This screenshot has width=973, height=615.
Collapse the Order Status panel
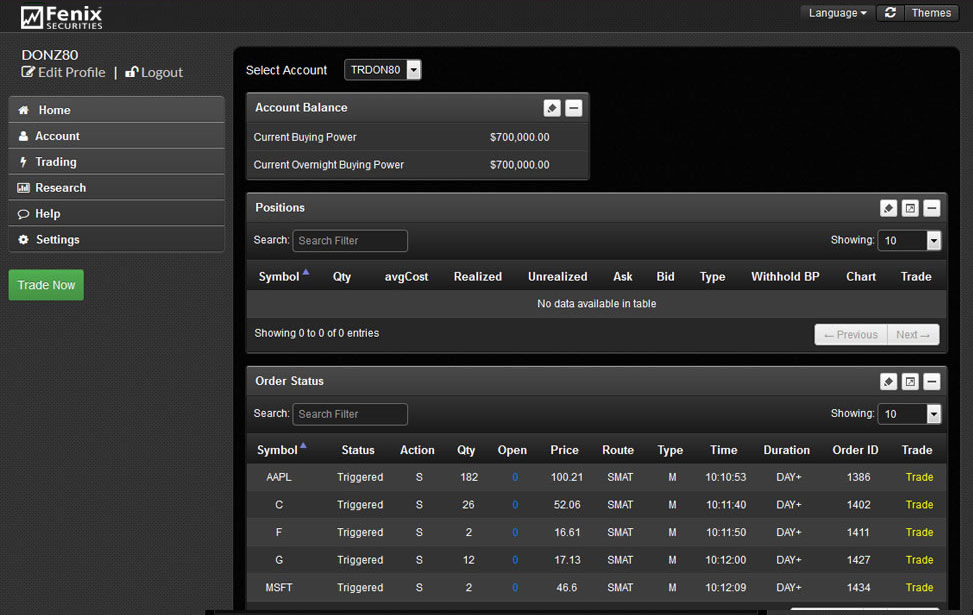931,382
